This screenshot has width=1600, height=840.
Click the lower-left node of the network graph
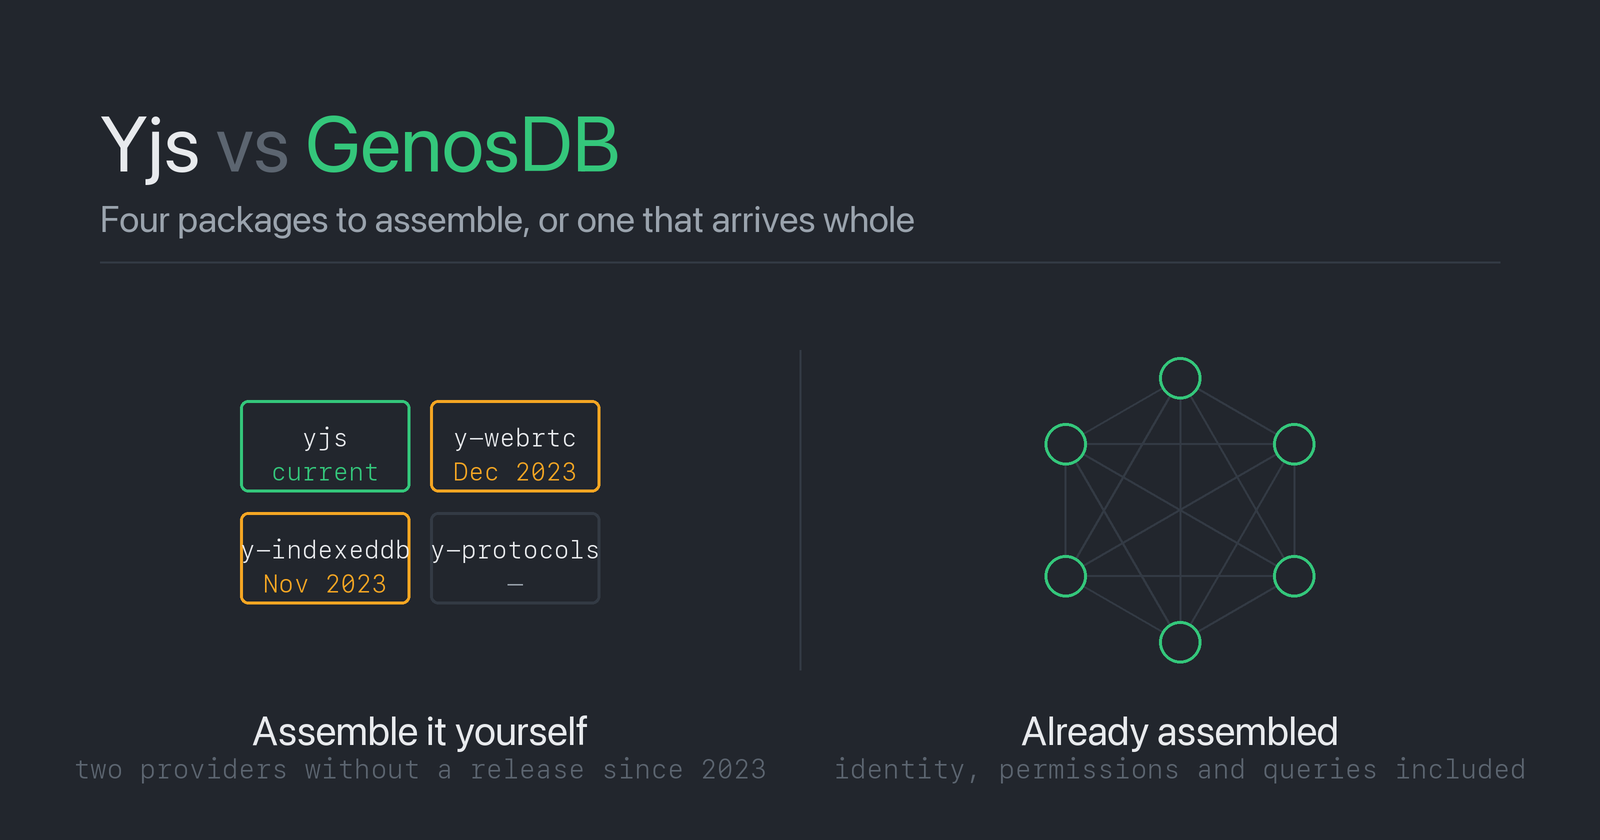point(1066,576)
